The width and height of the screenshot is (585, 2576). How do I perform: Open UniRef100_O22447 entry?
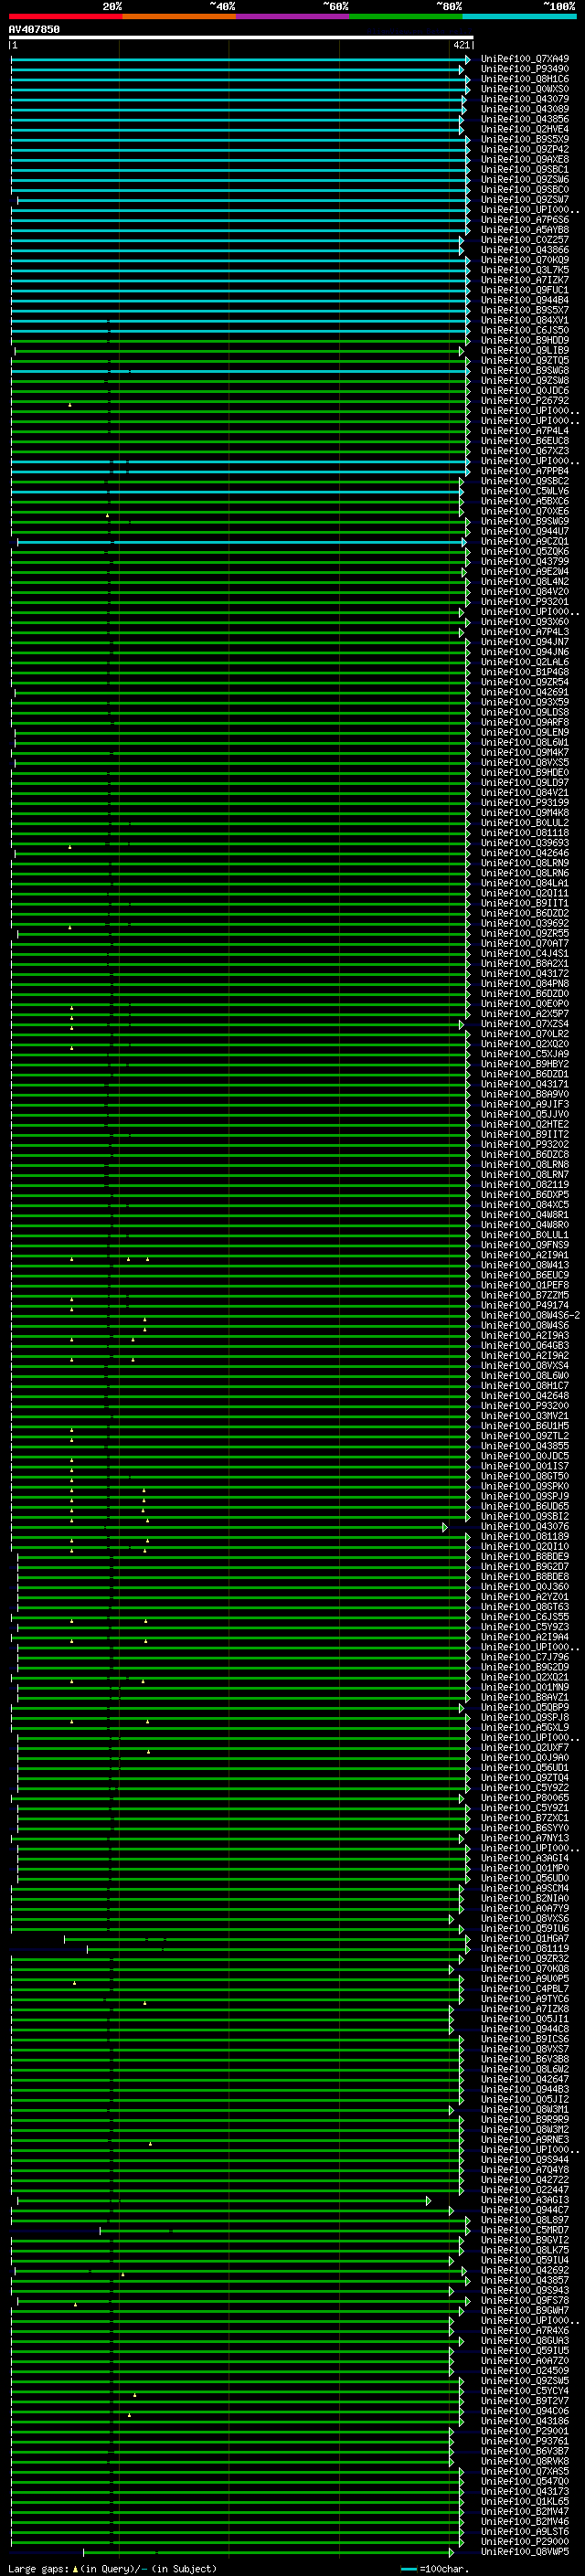click(525, 2190)
